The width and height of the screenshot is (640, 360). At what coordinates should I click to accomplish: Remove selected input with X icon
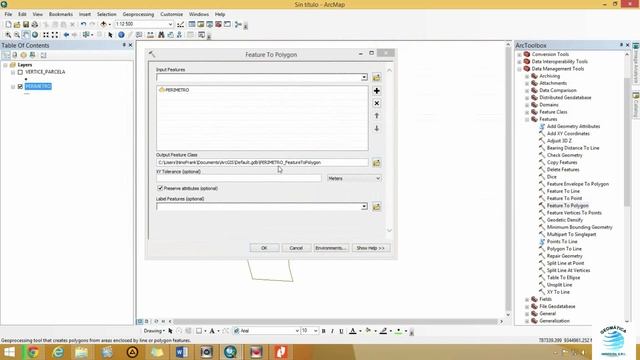click(377, 103)
